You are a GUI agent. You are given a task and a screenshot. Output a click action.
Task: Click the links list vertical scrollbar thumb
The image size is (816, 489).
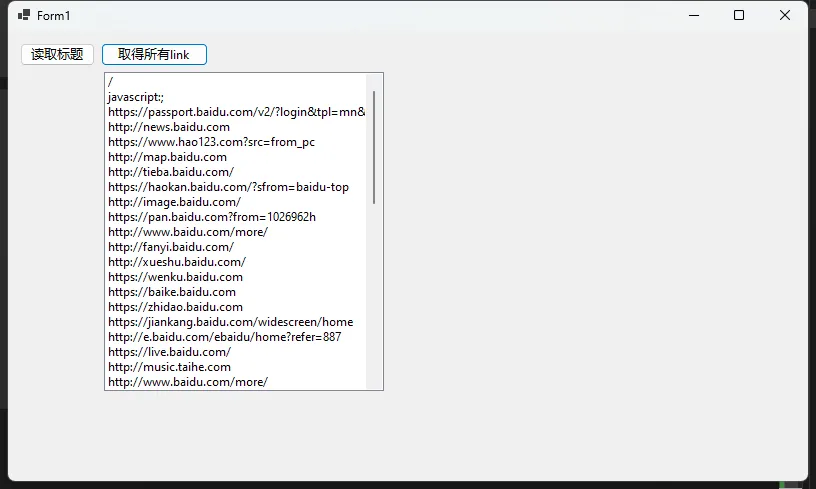click(374, 147)
